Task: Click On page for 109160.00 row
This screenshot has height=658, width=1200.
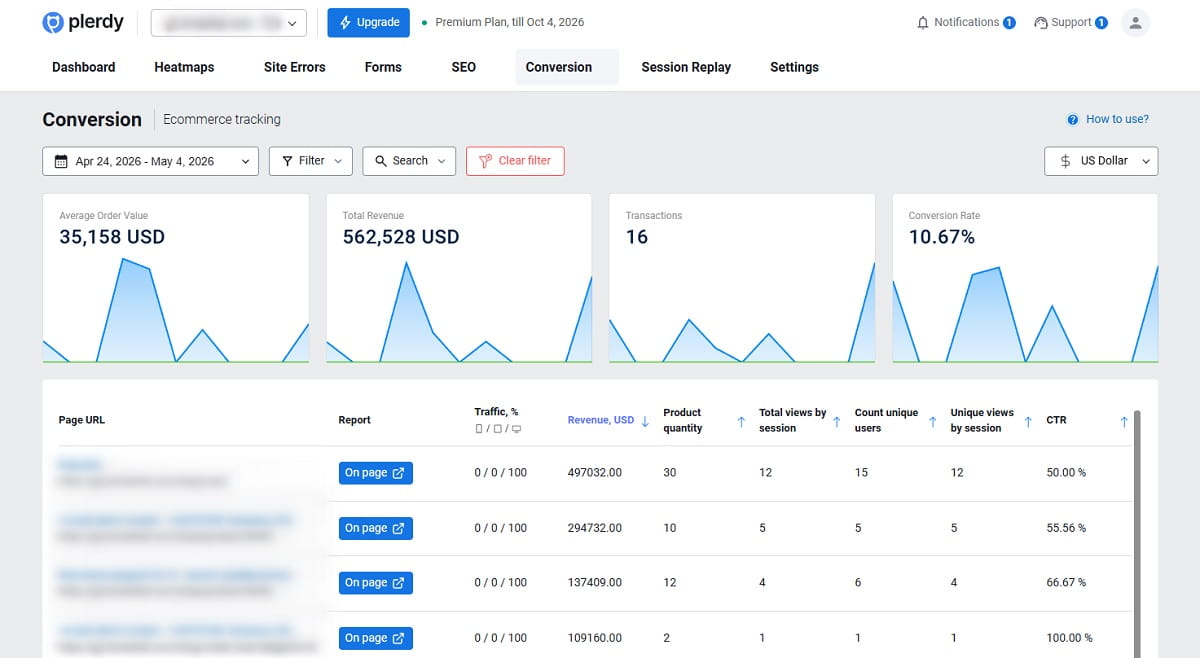Action: 376,638
